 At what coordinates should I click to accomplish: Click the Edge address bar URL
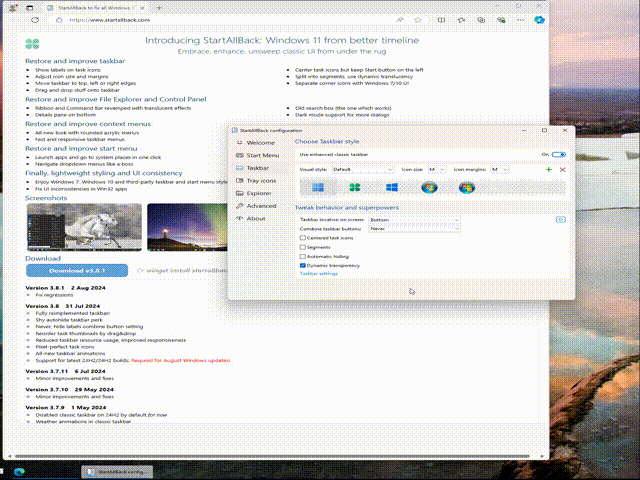(109, 20)
